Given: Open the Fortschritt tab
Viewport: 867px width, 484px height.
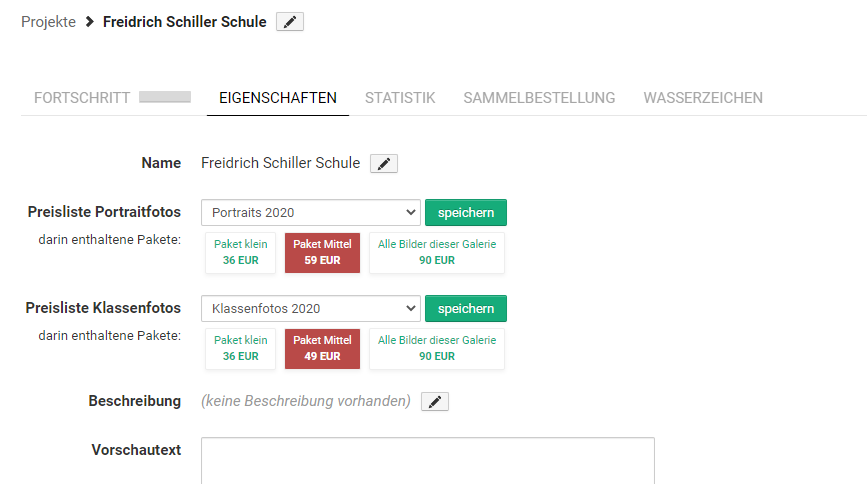Looking at the screenshot, I should (x=82, y=98).
